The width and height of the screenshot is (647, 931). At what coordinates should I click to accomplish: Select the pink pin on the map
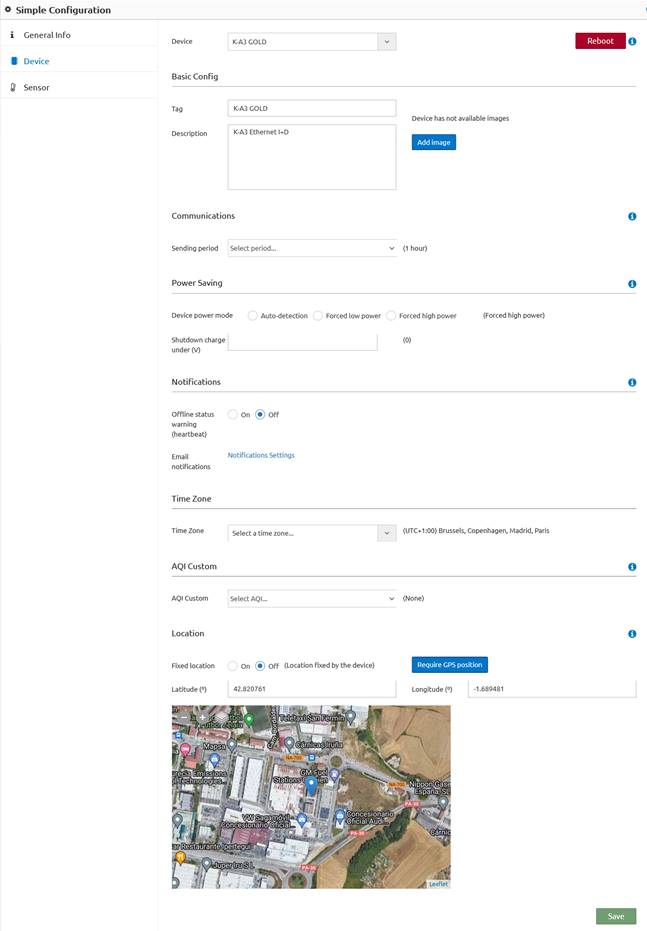[x=186, y=749]
